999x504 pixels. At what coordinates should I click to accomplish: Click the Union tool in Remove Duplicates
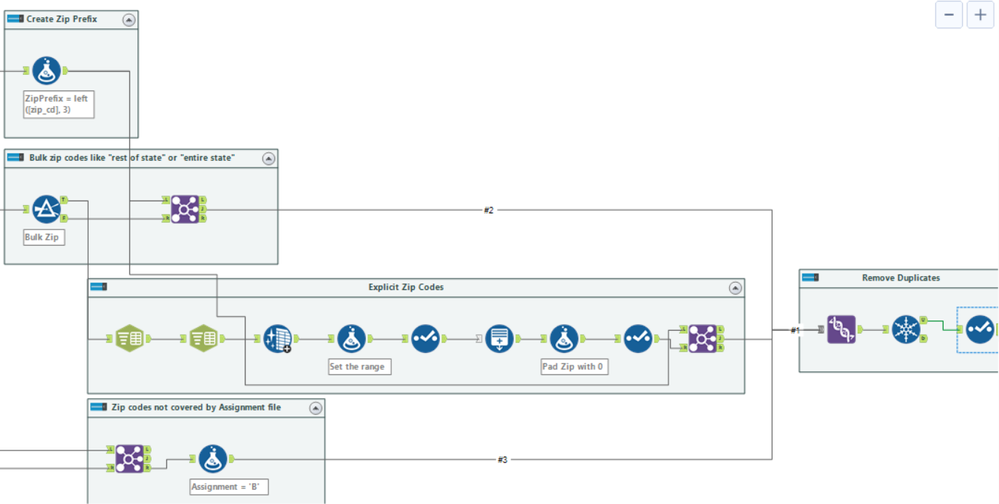coord(841,329)
